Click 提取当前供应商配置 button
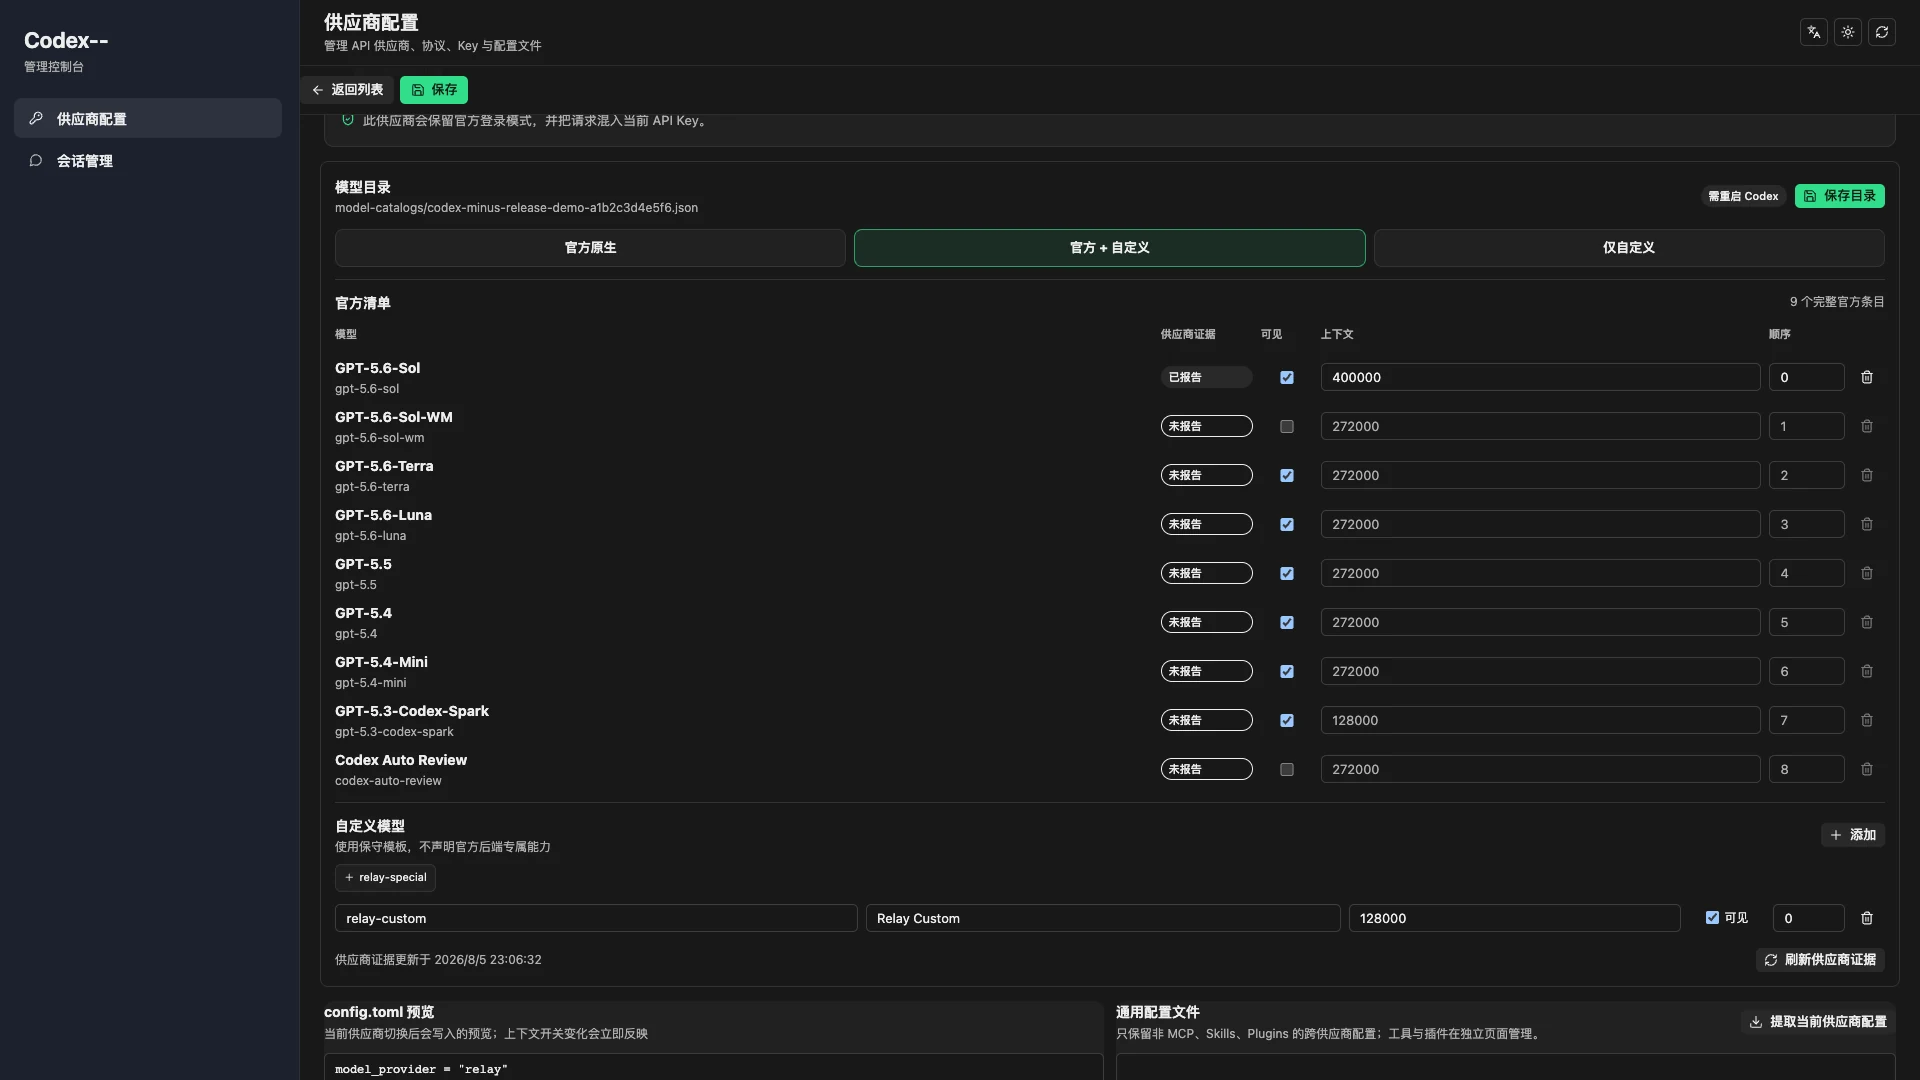1920x1080 pixels. [1818, 1022]
